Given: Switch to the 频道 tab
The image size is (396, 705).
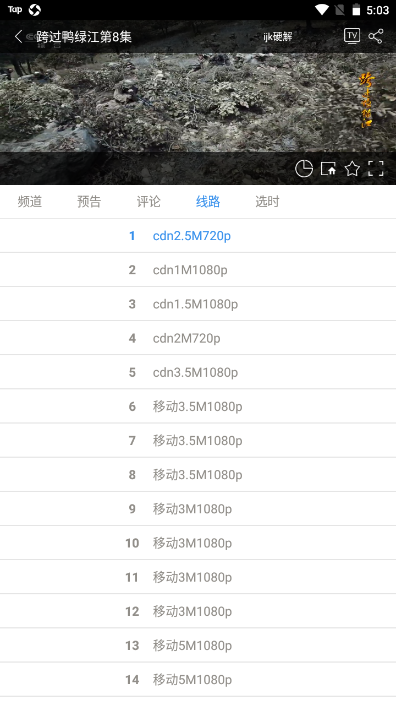Looking at the screenshot, I should pyautogui.click(x=30, y=201).
